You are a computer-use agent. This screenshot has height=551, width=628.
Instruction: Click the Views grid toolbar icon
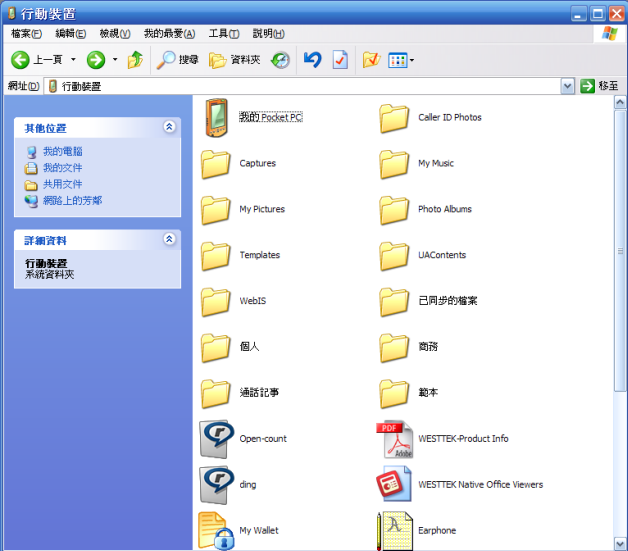[x=397, y=60]
